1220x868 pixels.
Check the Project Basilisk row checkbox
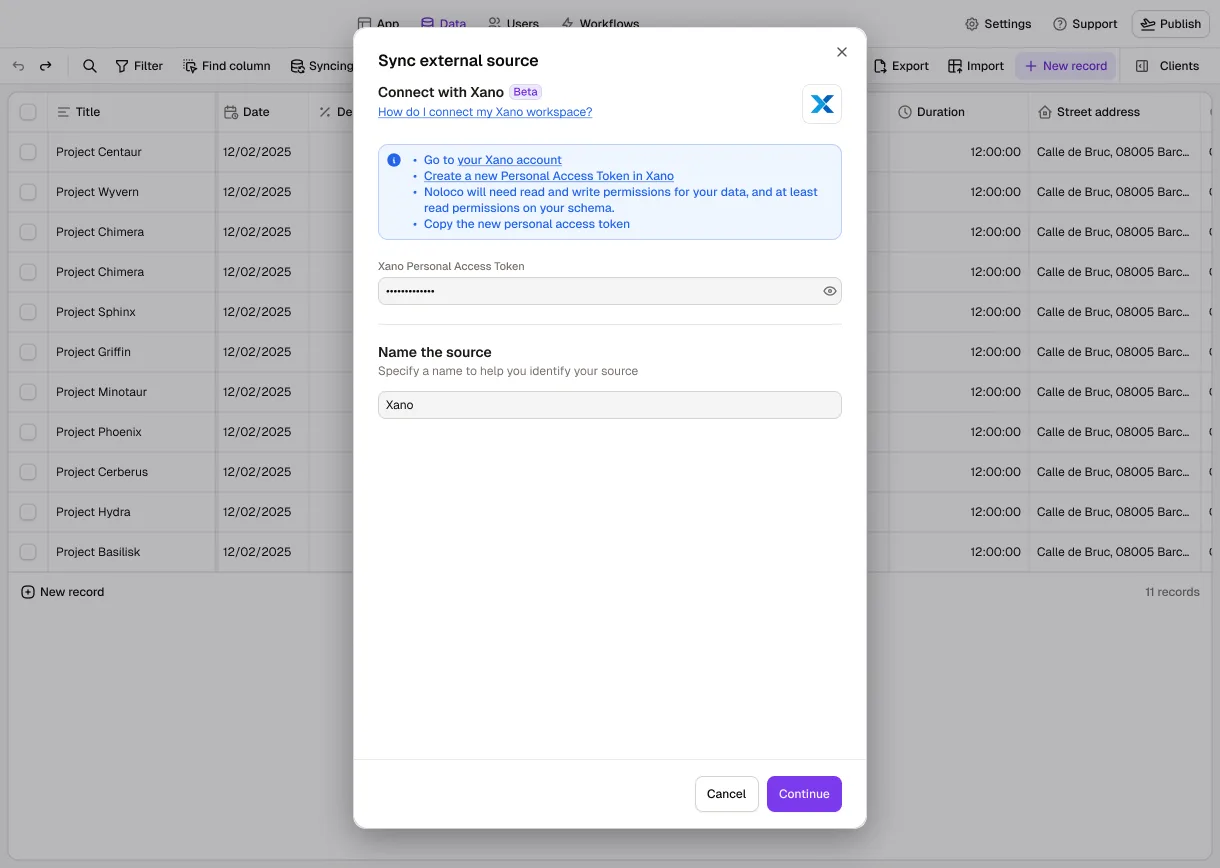click(28, 552)
